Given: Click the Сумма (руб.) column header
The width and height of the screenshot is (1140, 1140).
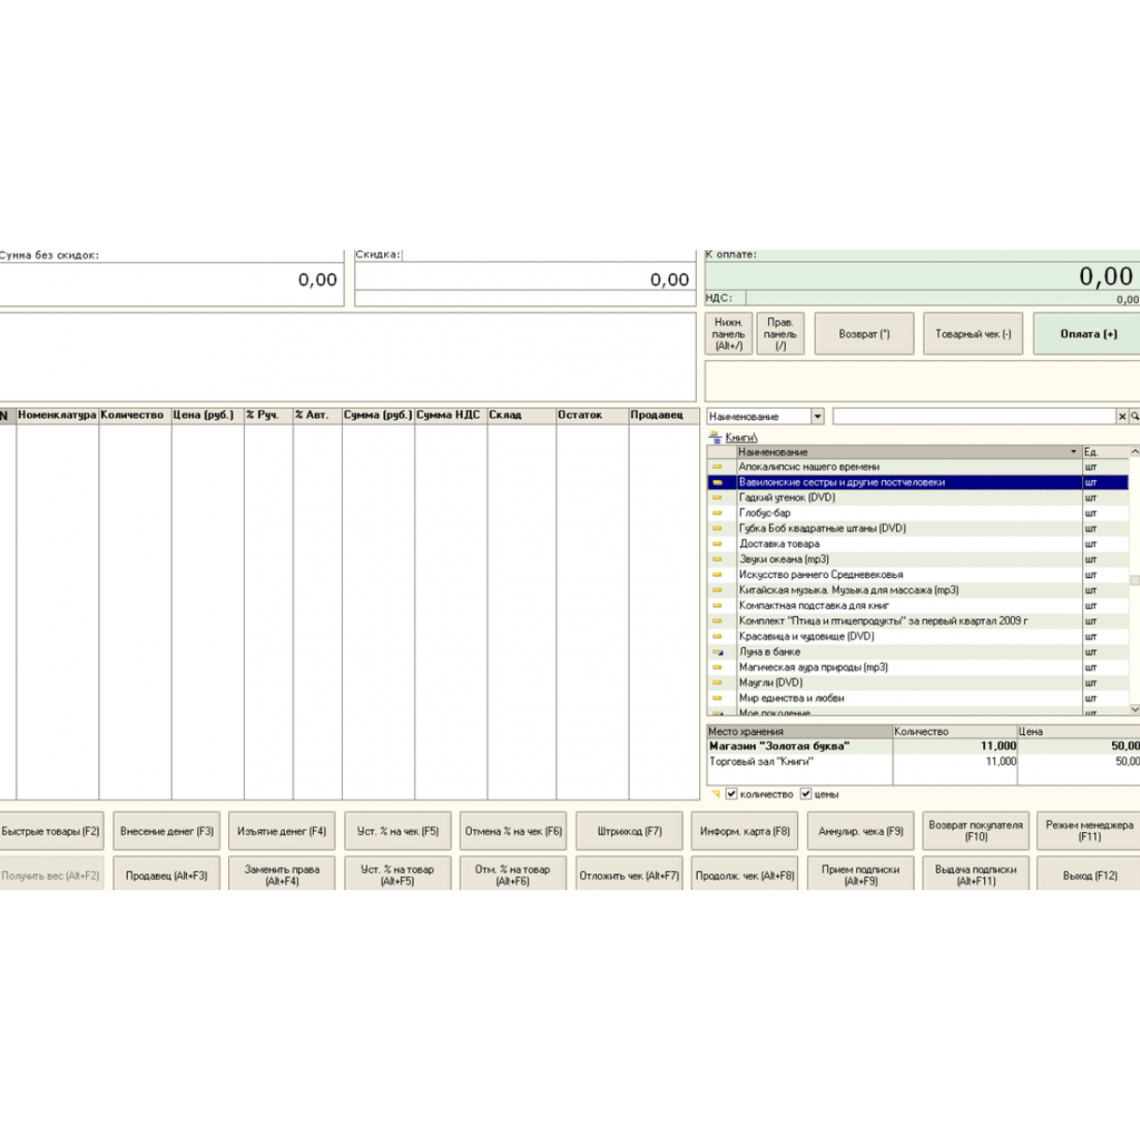Looking at the screenshot, I should 378,415.
